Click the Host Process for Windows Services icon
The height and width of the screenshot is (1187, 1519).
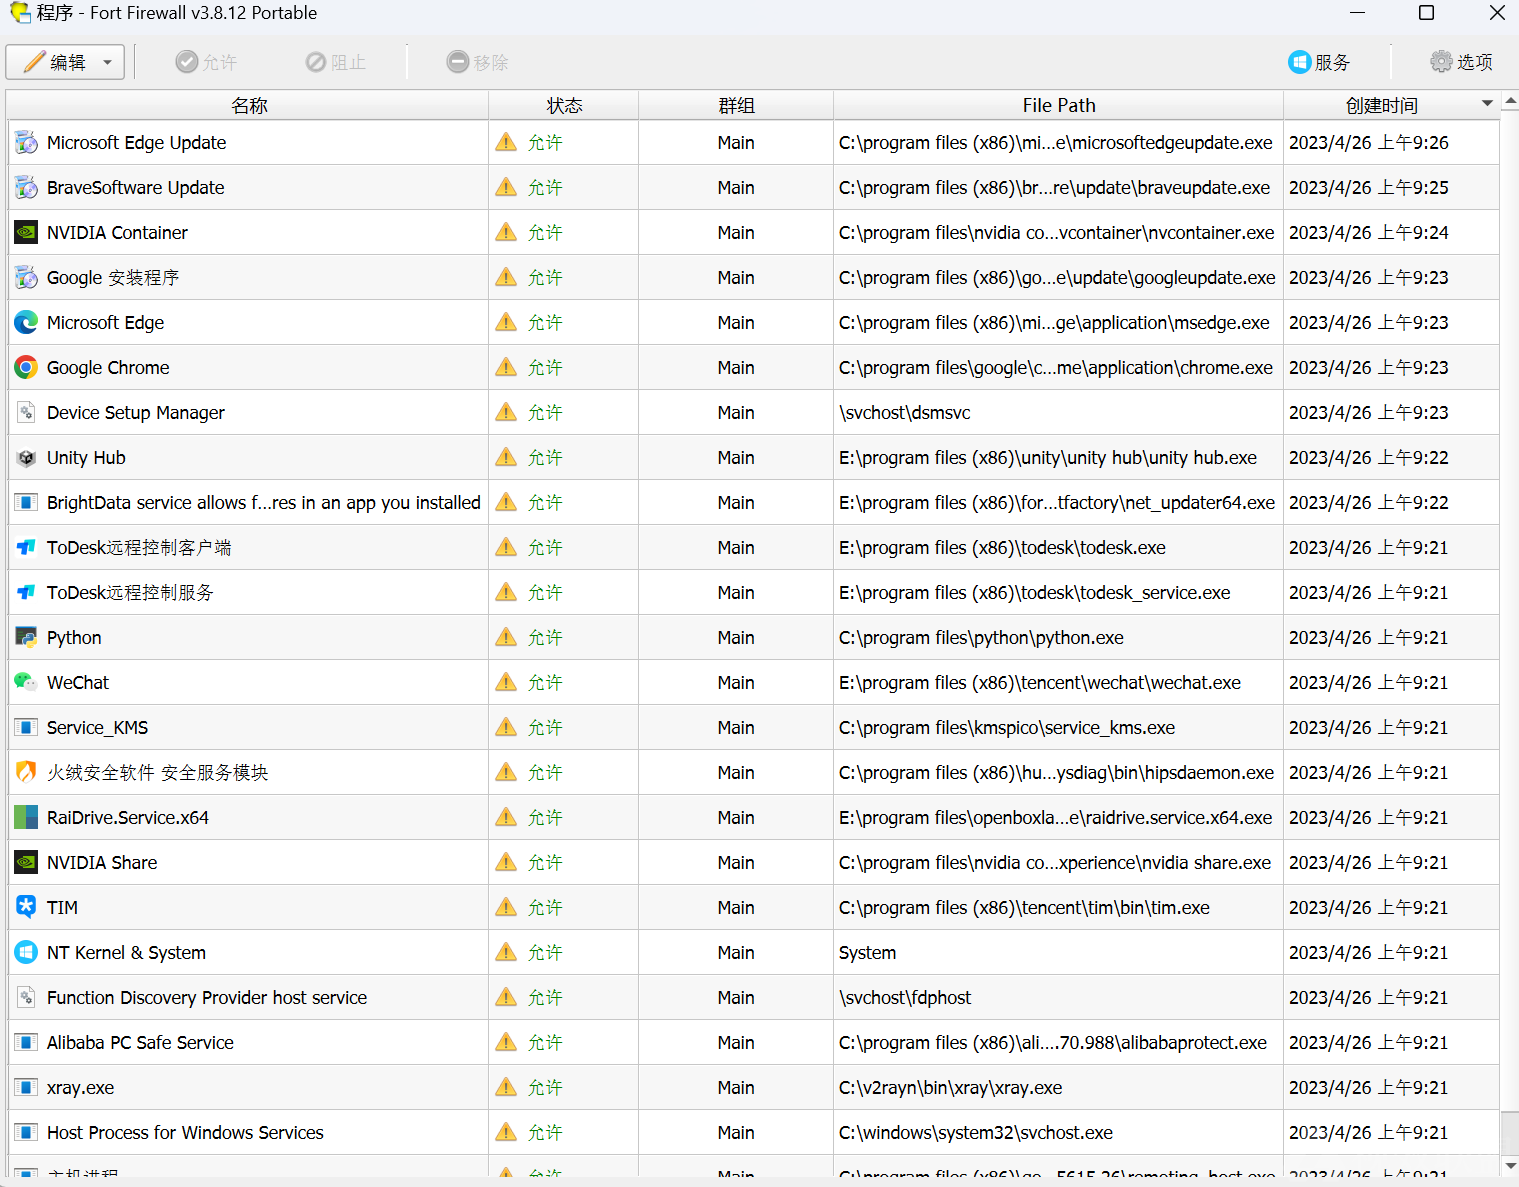pos(26,1133)
